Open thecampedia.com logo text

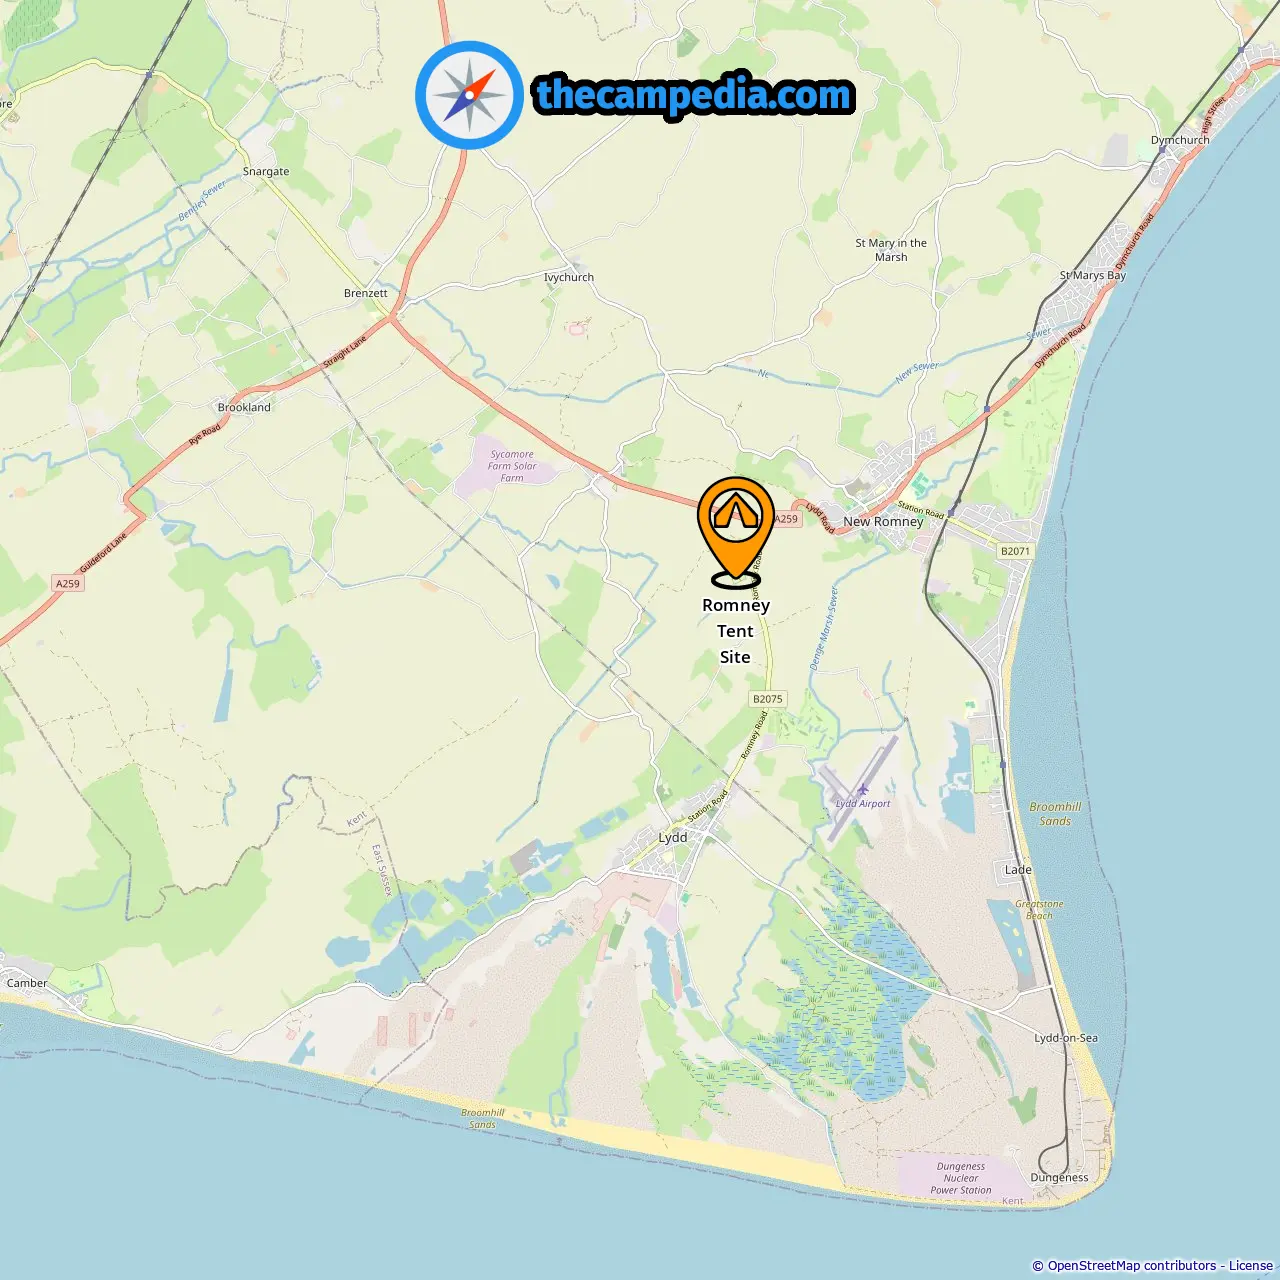694,95
